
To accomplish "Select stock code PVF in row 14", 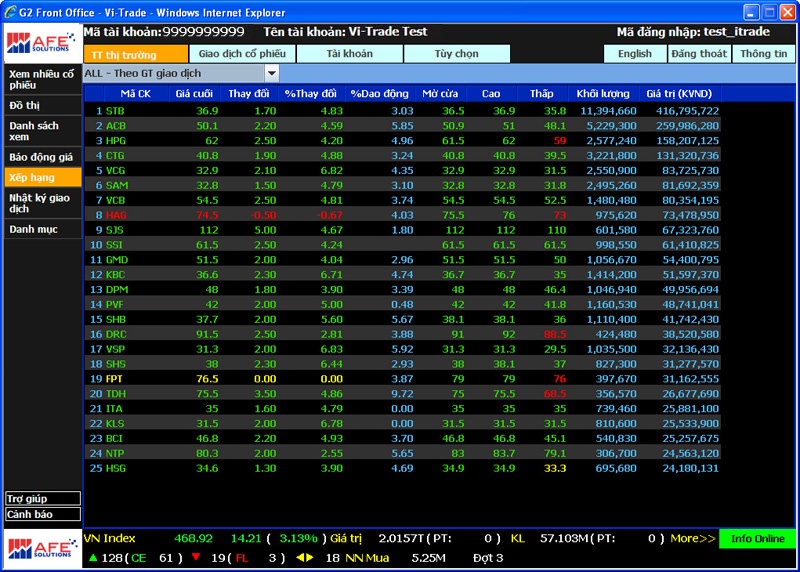I will (115, 304).
